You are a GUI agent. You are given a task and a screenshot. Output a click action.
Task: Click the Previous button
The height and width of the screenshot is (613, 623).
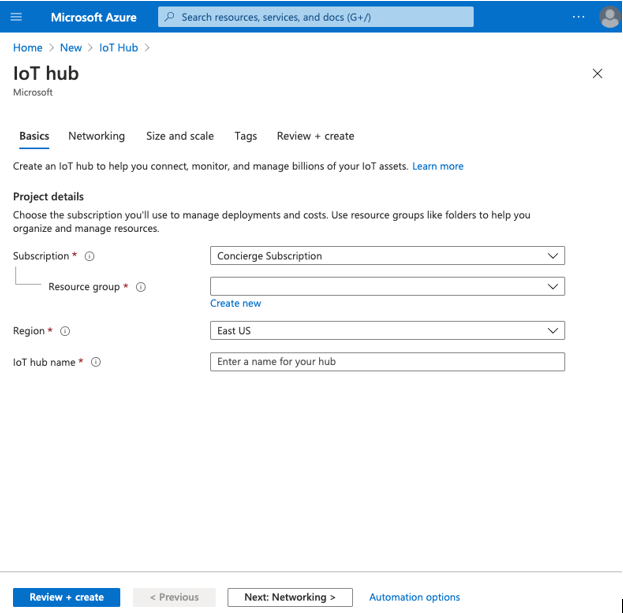pos(174,597)
